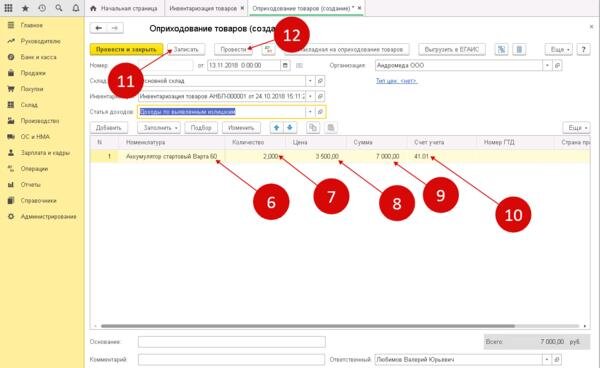Click the Тип цен link
Viewport: 600px width, 368px height.
click(x=396, y=81)
